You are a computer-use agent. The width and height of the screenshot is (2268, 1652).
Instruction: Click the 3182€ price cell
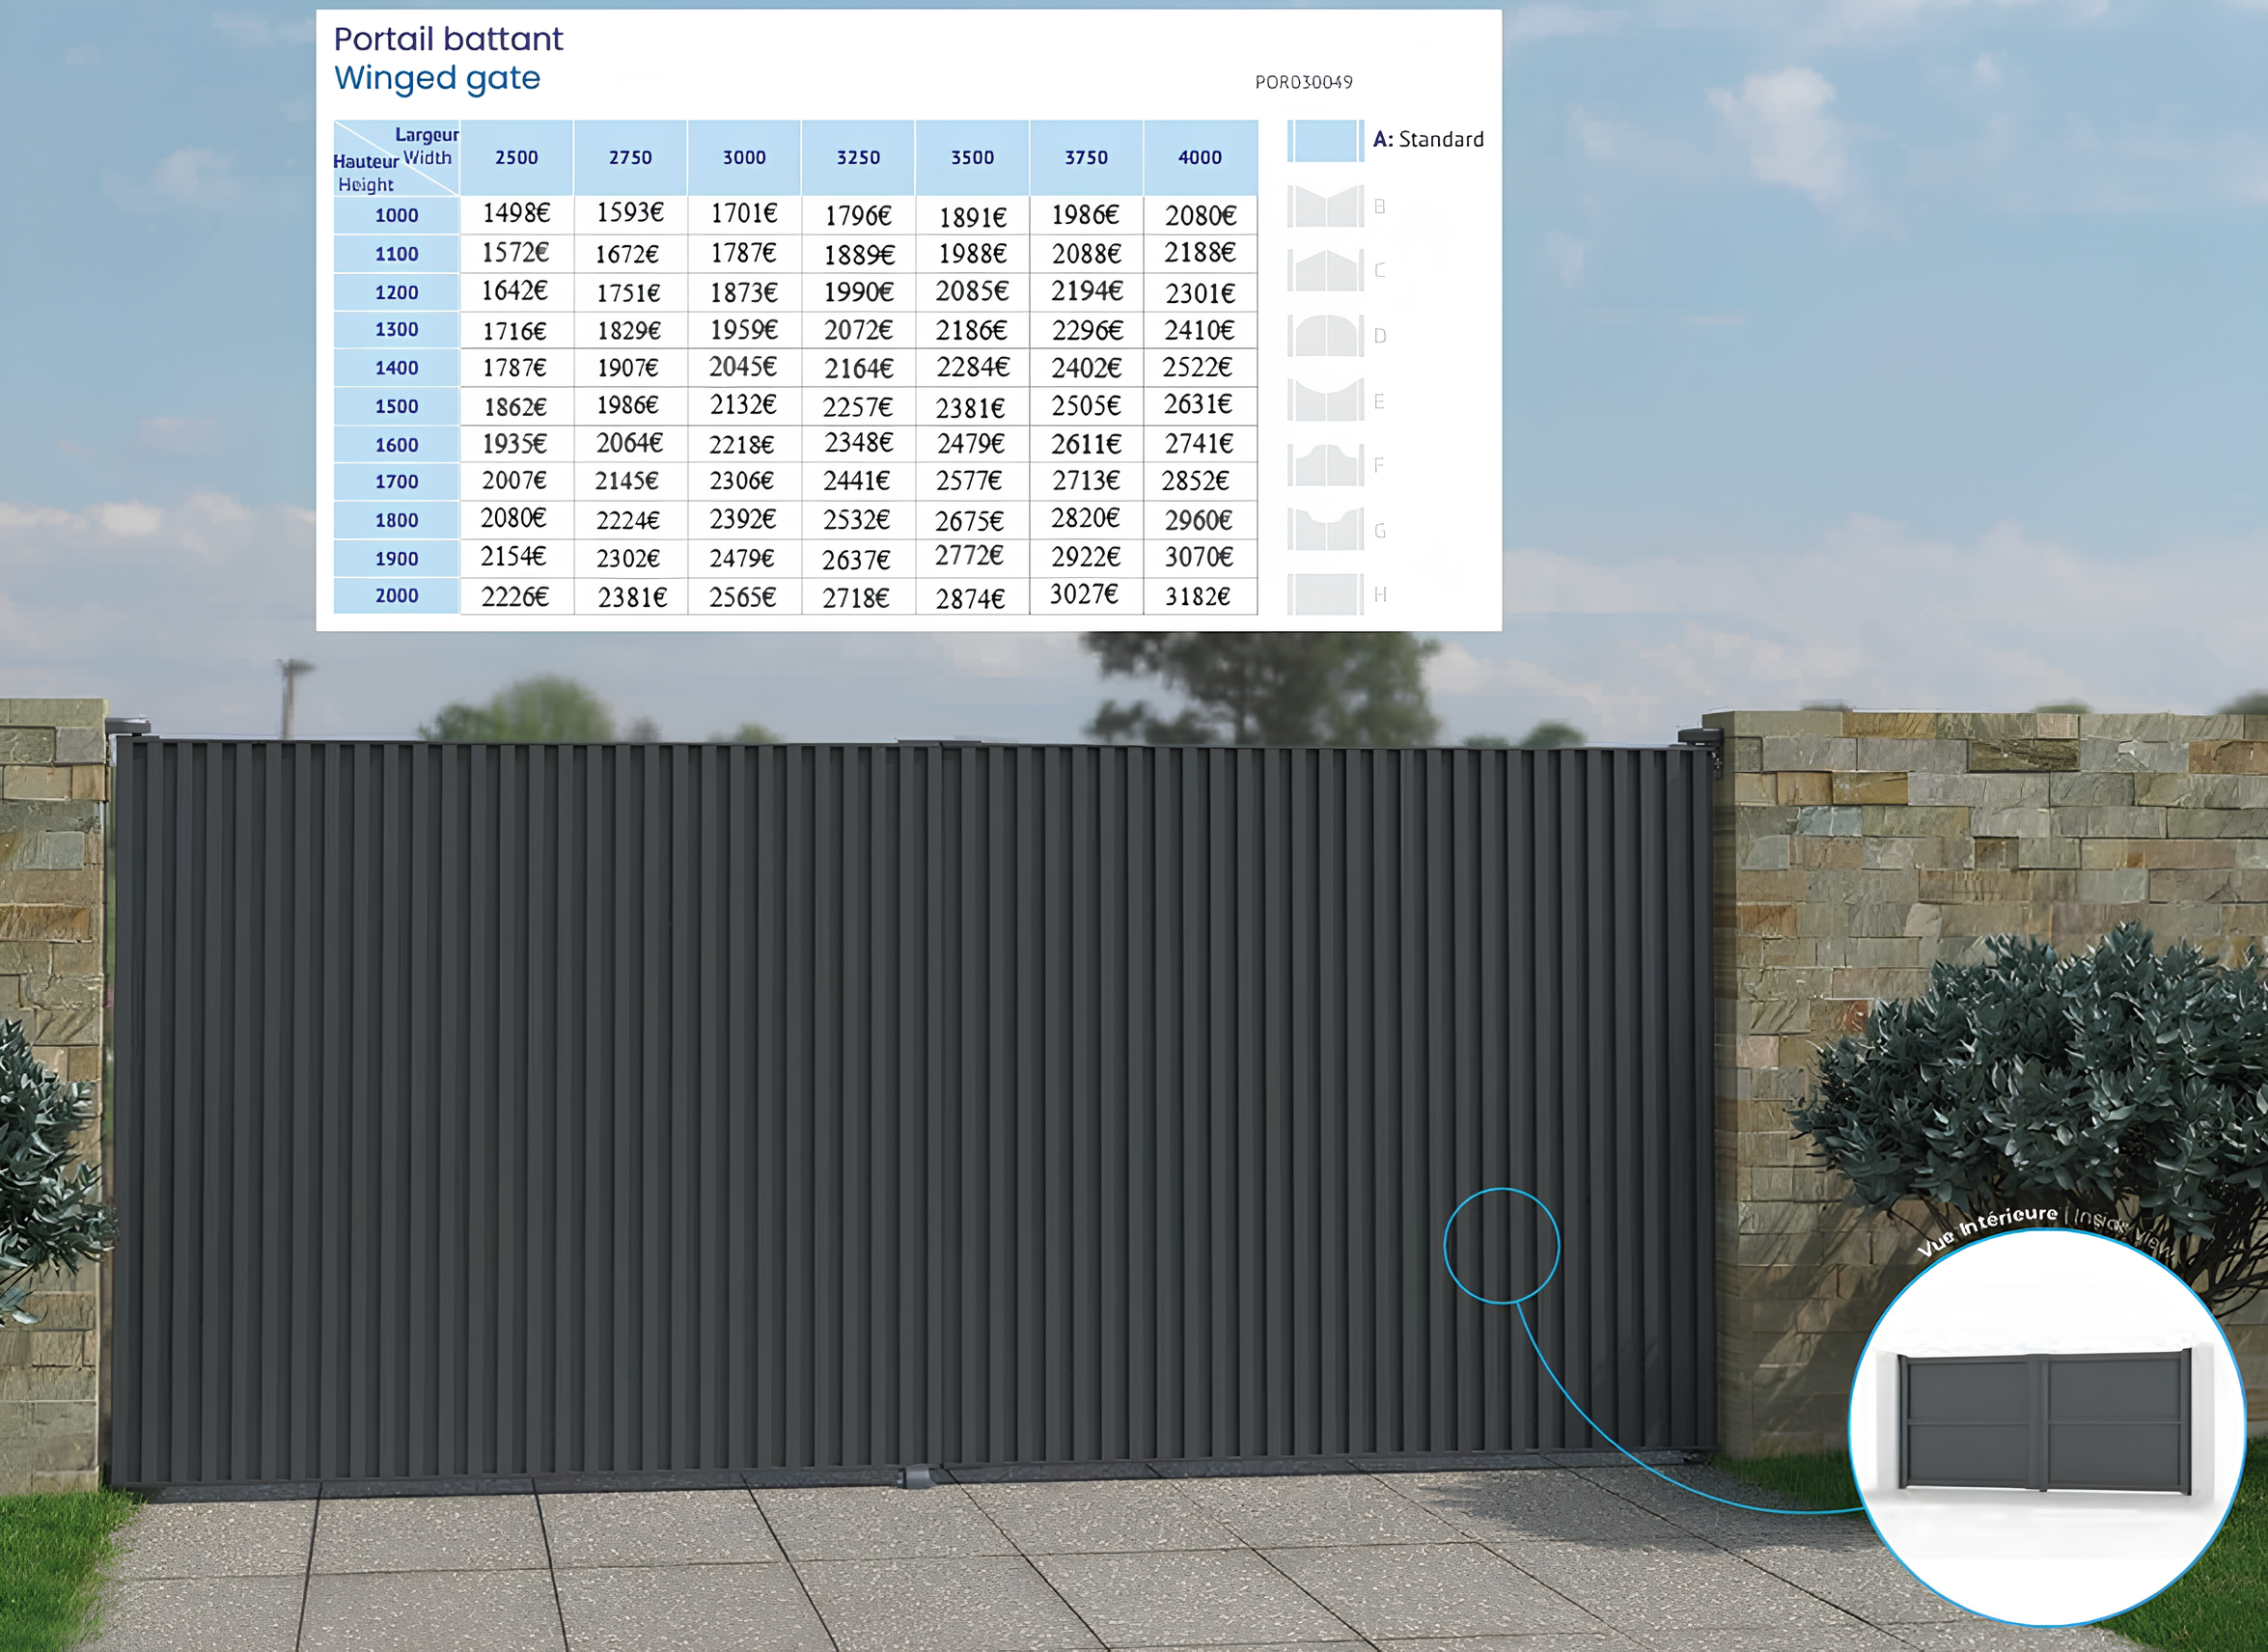[1198, 596]
